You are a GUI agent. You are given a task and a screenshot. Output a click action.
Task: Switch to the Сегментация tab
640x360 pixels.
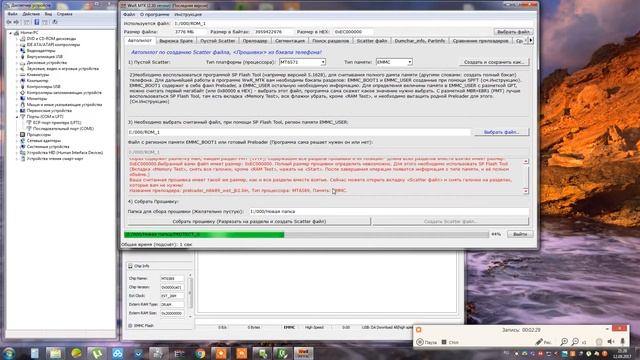[290, 41]
